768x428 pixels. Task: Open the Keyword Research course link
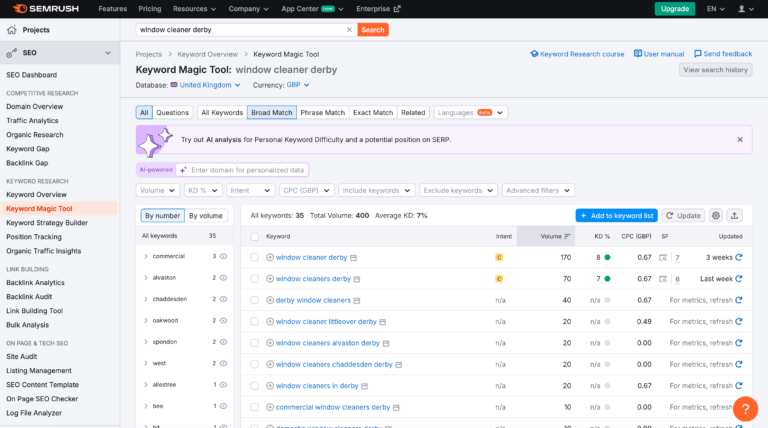[577, 54]
